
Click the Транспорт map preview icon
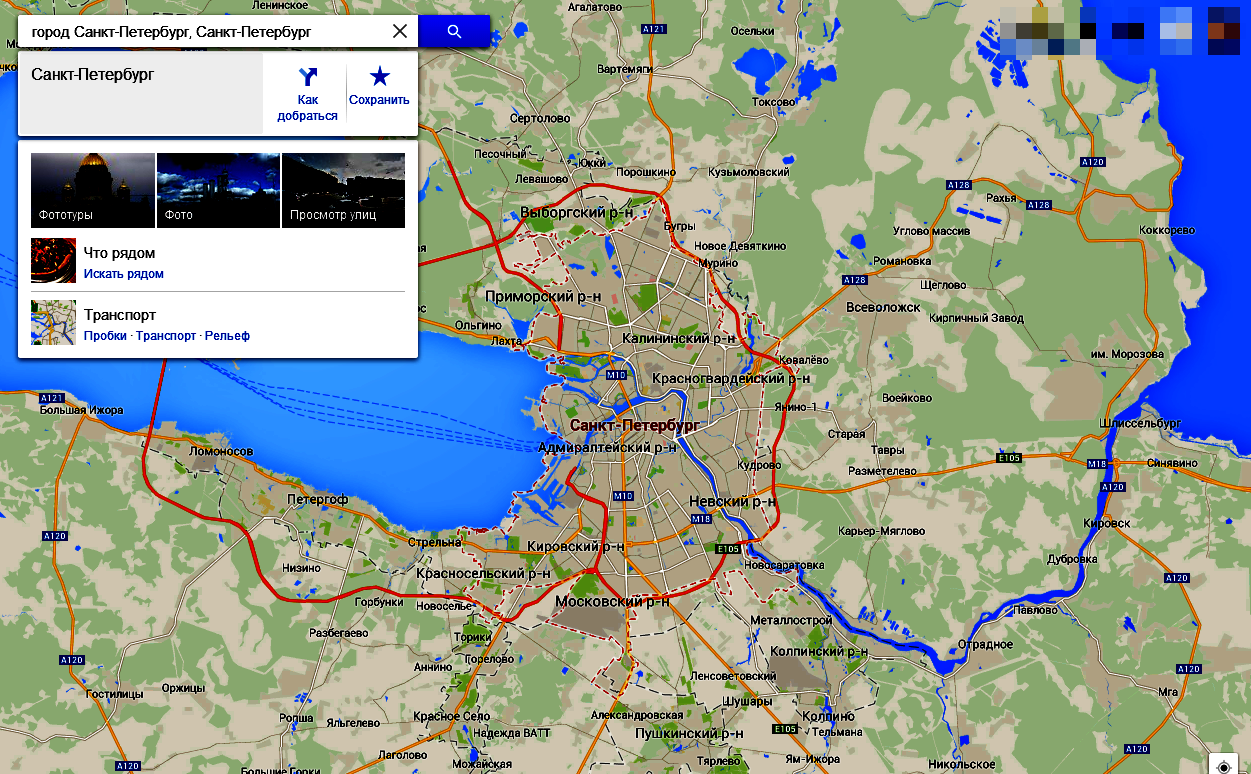[x=53, y=322]
